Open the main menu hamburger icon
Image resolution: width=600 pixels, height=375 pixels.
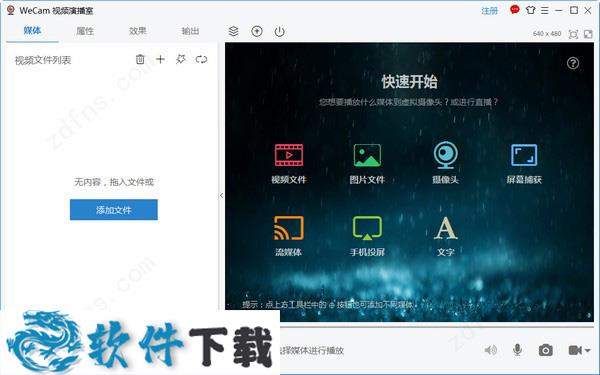click(545, 10)
